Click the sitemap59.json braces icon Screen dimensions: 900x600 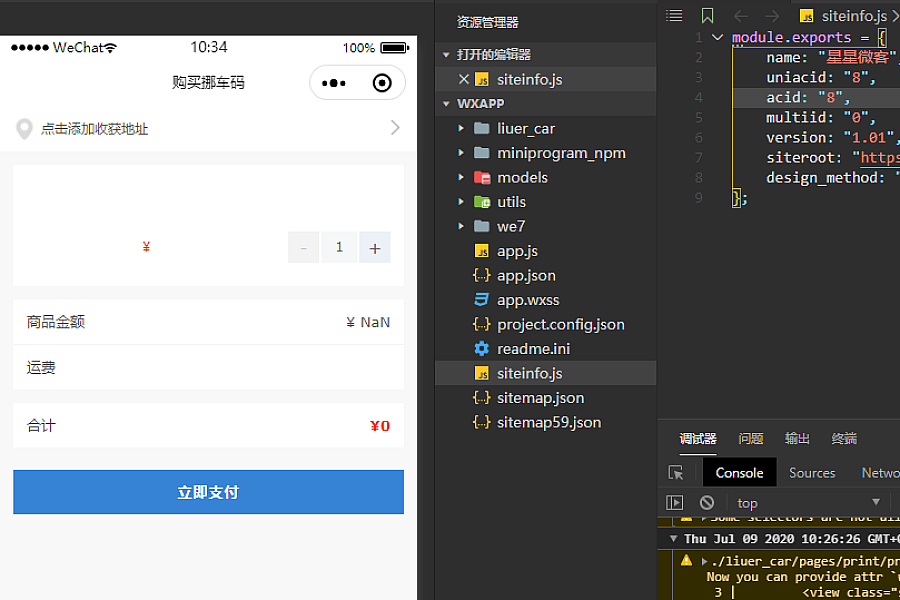click(x=482, y=423)
